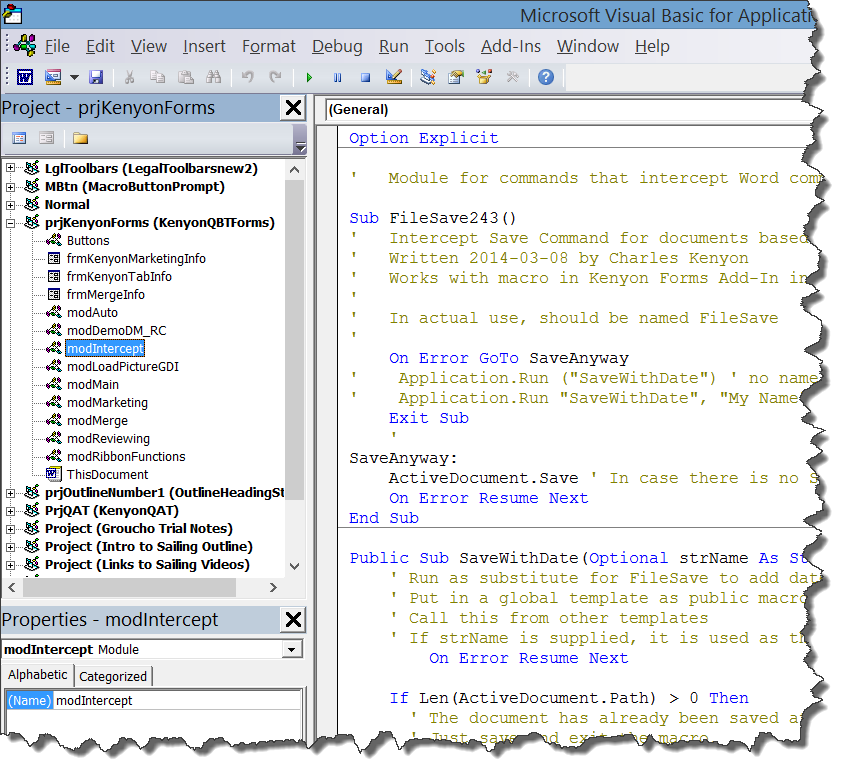Click the View Object icon in Project panel

click(x=46, y=138)
